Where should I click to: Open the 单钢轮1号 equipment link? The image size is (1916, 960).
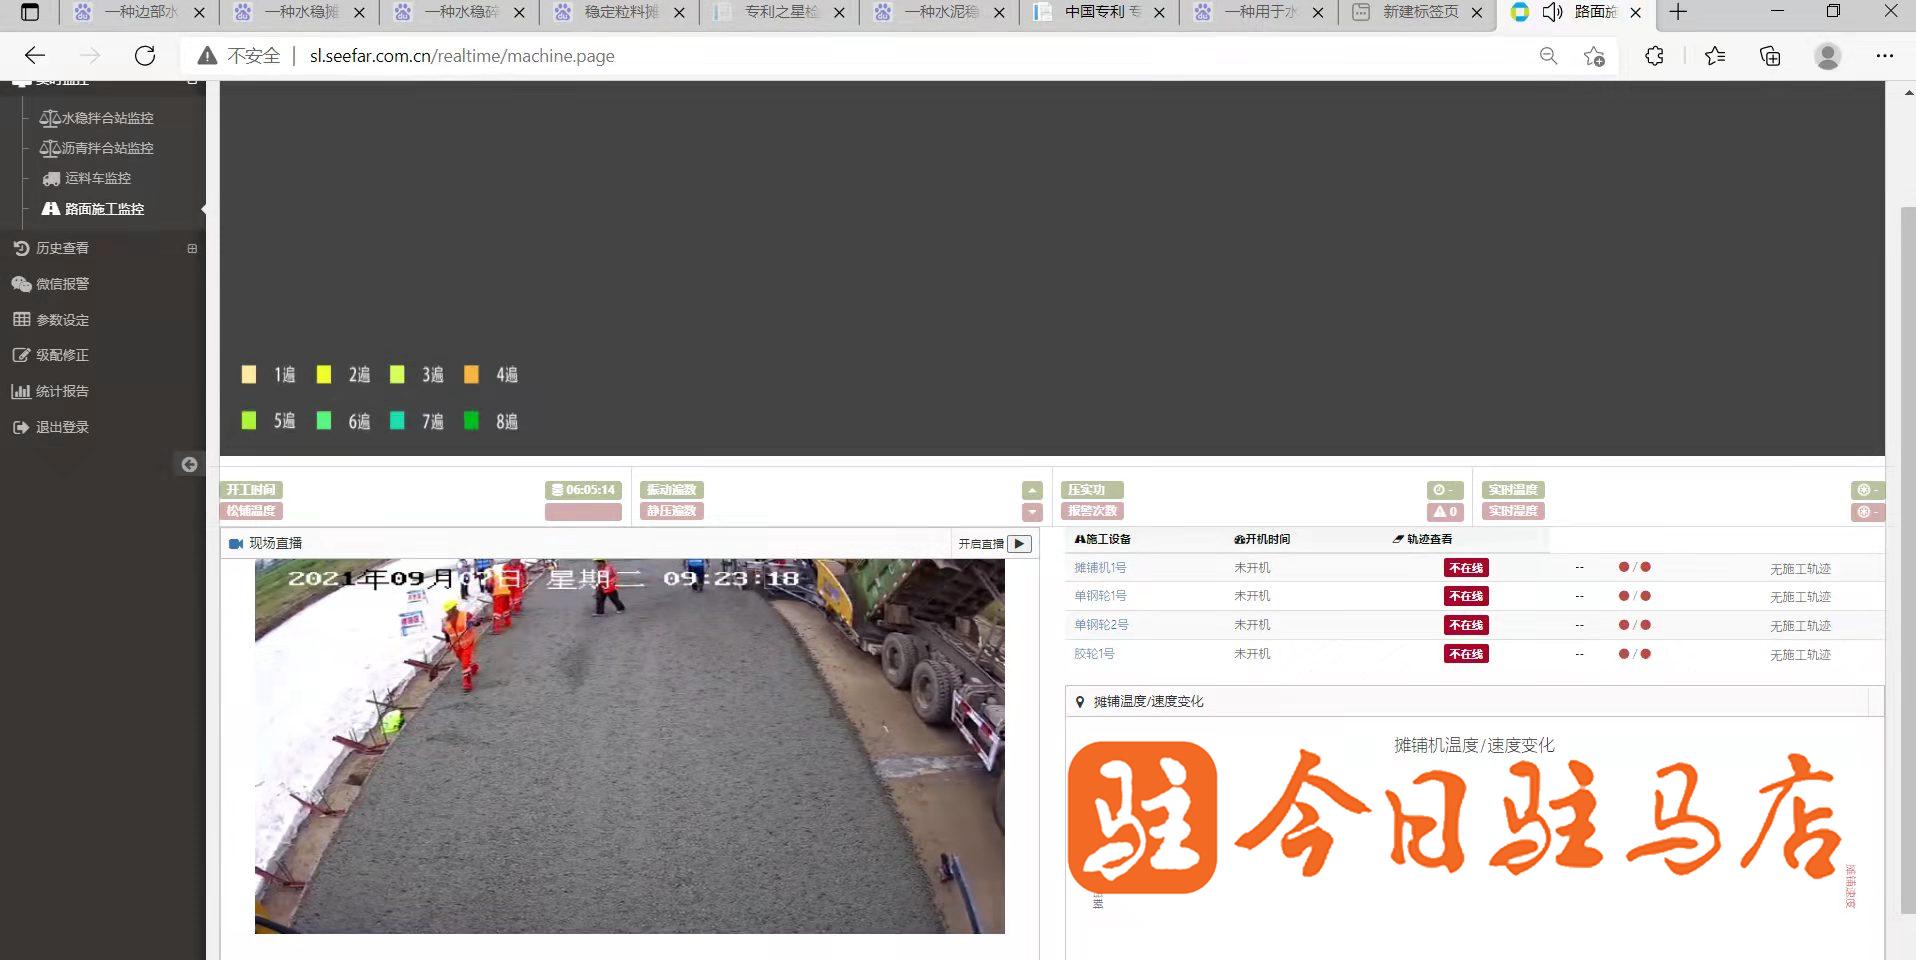1100,596
